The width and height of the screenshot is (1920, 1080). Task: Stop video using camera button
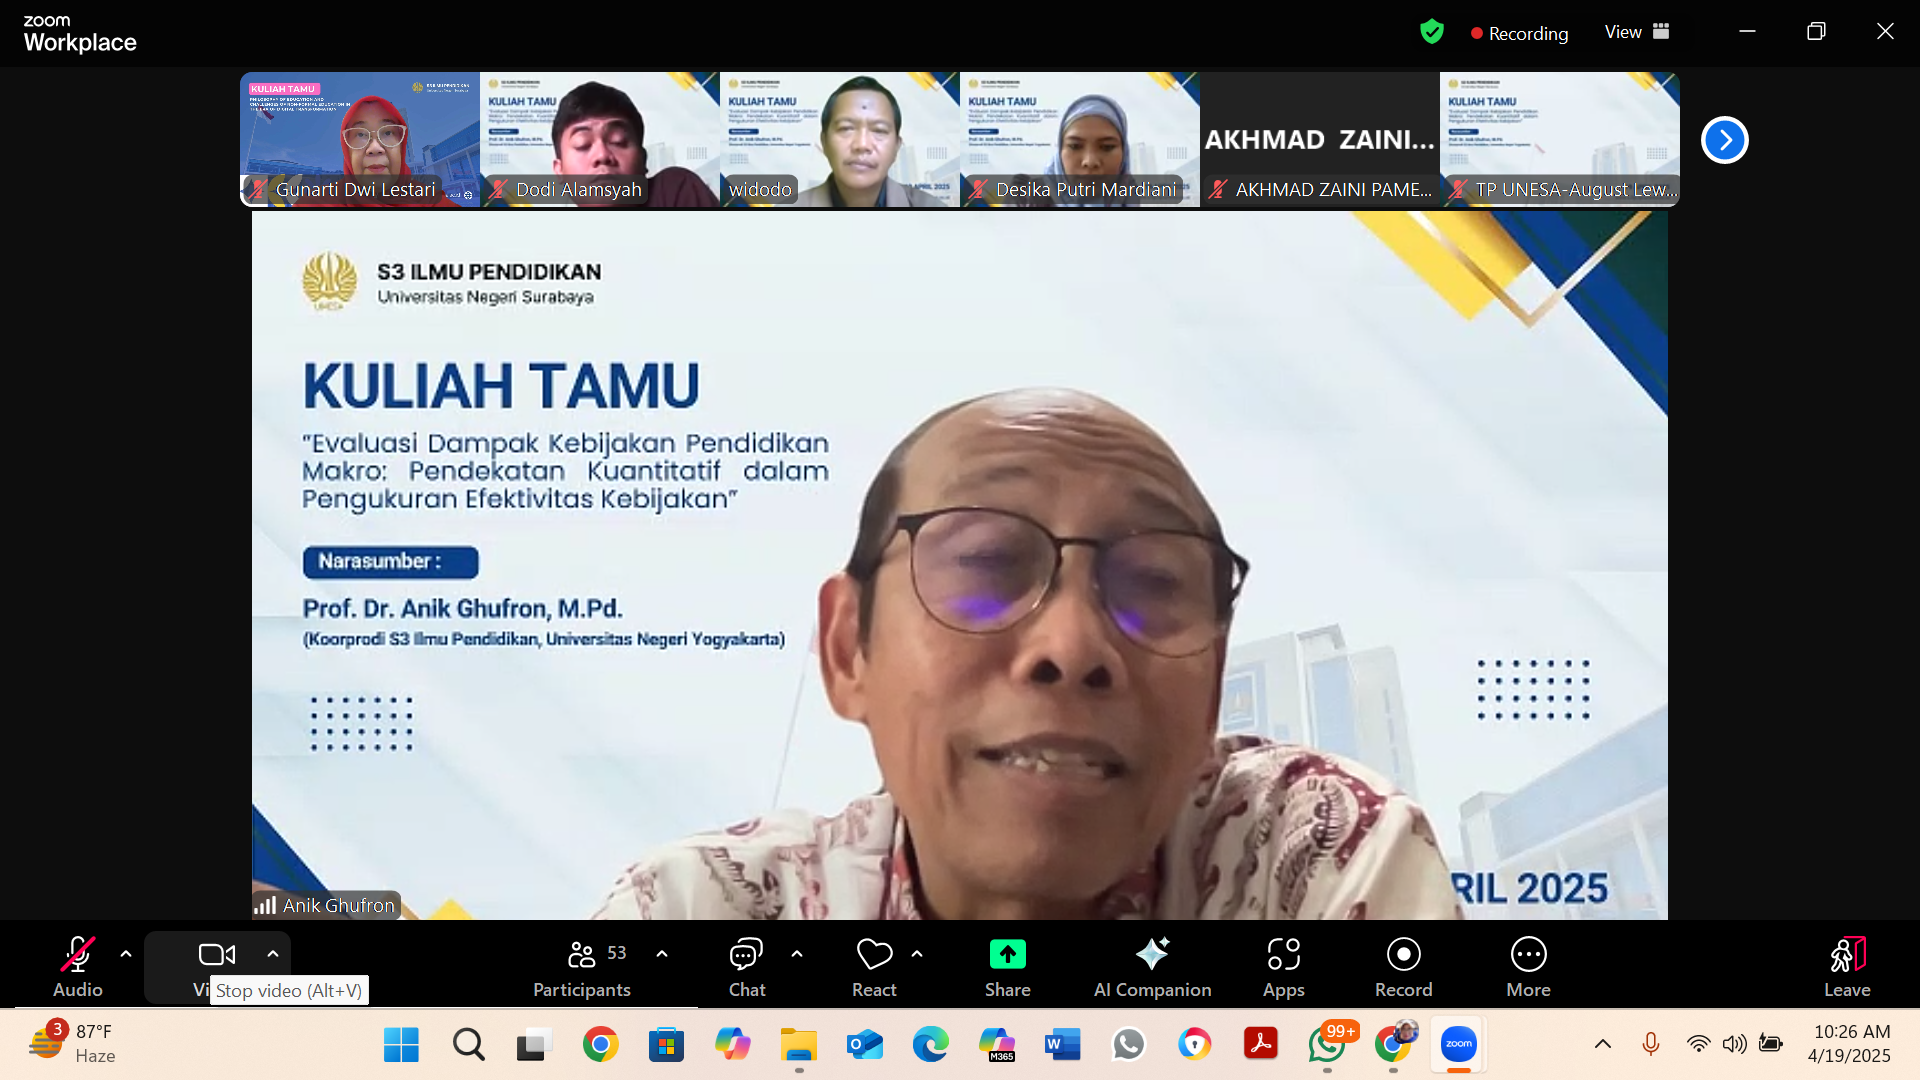click(216, 955)
